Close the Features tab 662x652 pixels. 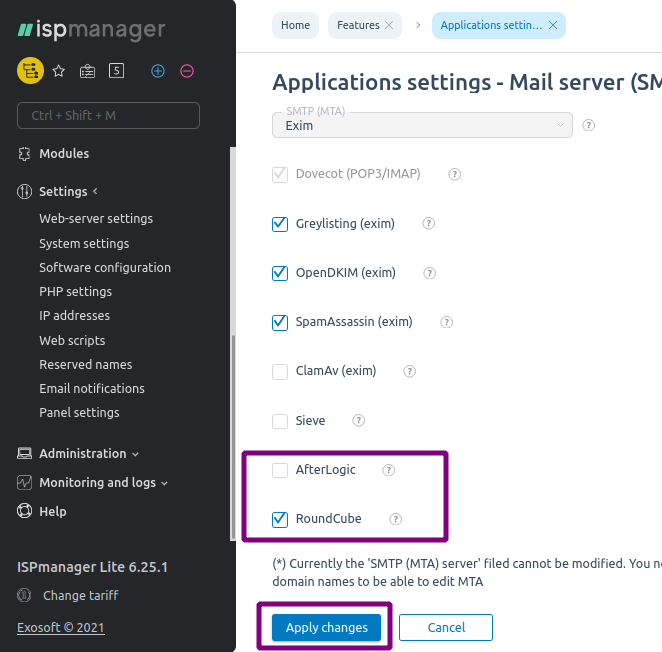[x=389, y=25]
